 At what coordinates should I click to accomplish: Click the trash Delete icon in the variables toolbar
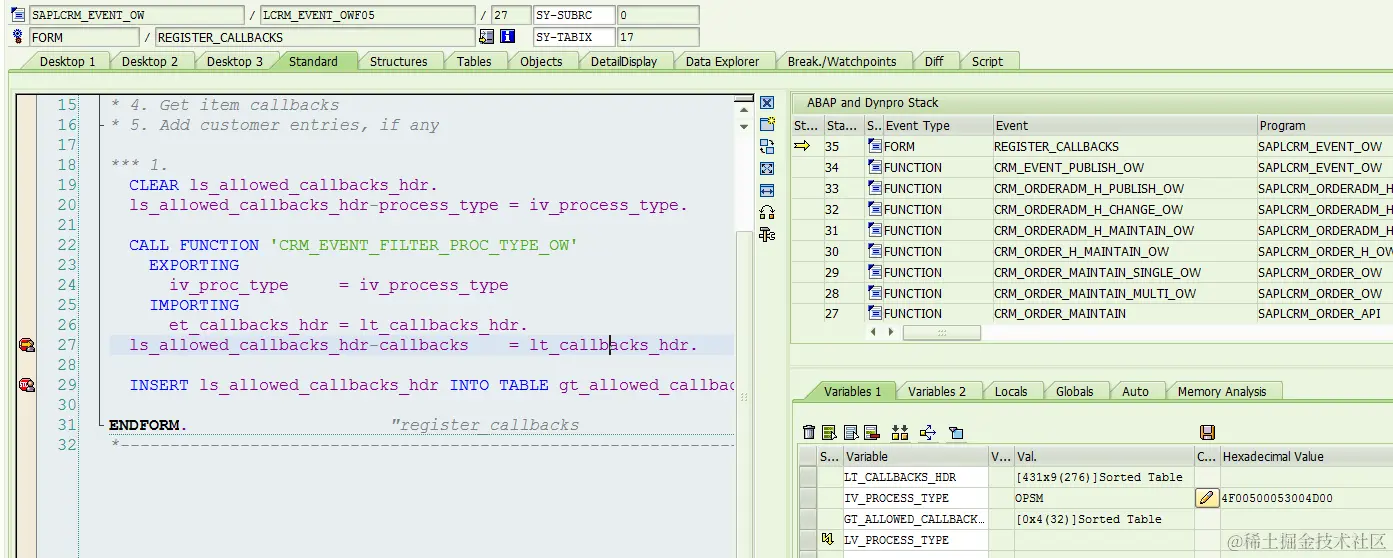(x=809, y=432)
